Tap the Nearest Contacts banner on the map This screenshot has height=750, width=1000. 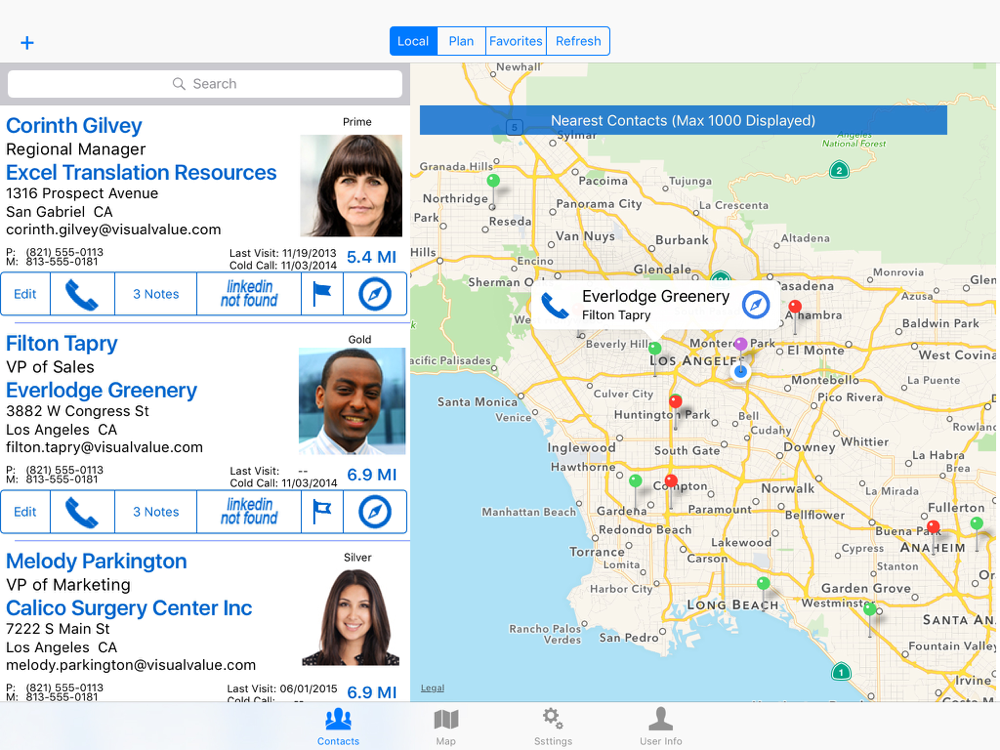click(683, 121)
